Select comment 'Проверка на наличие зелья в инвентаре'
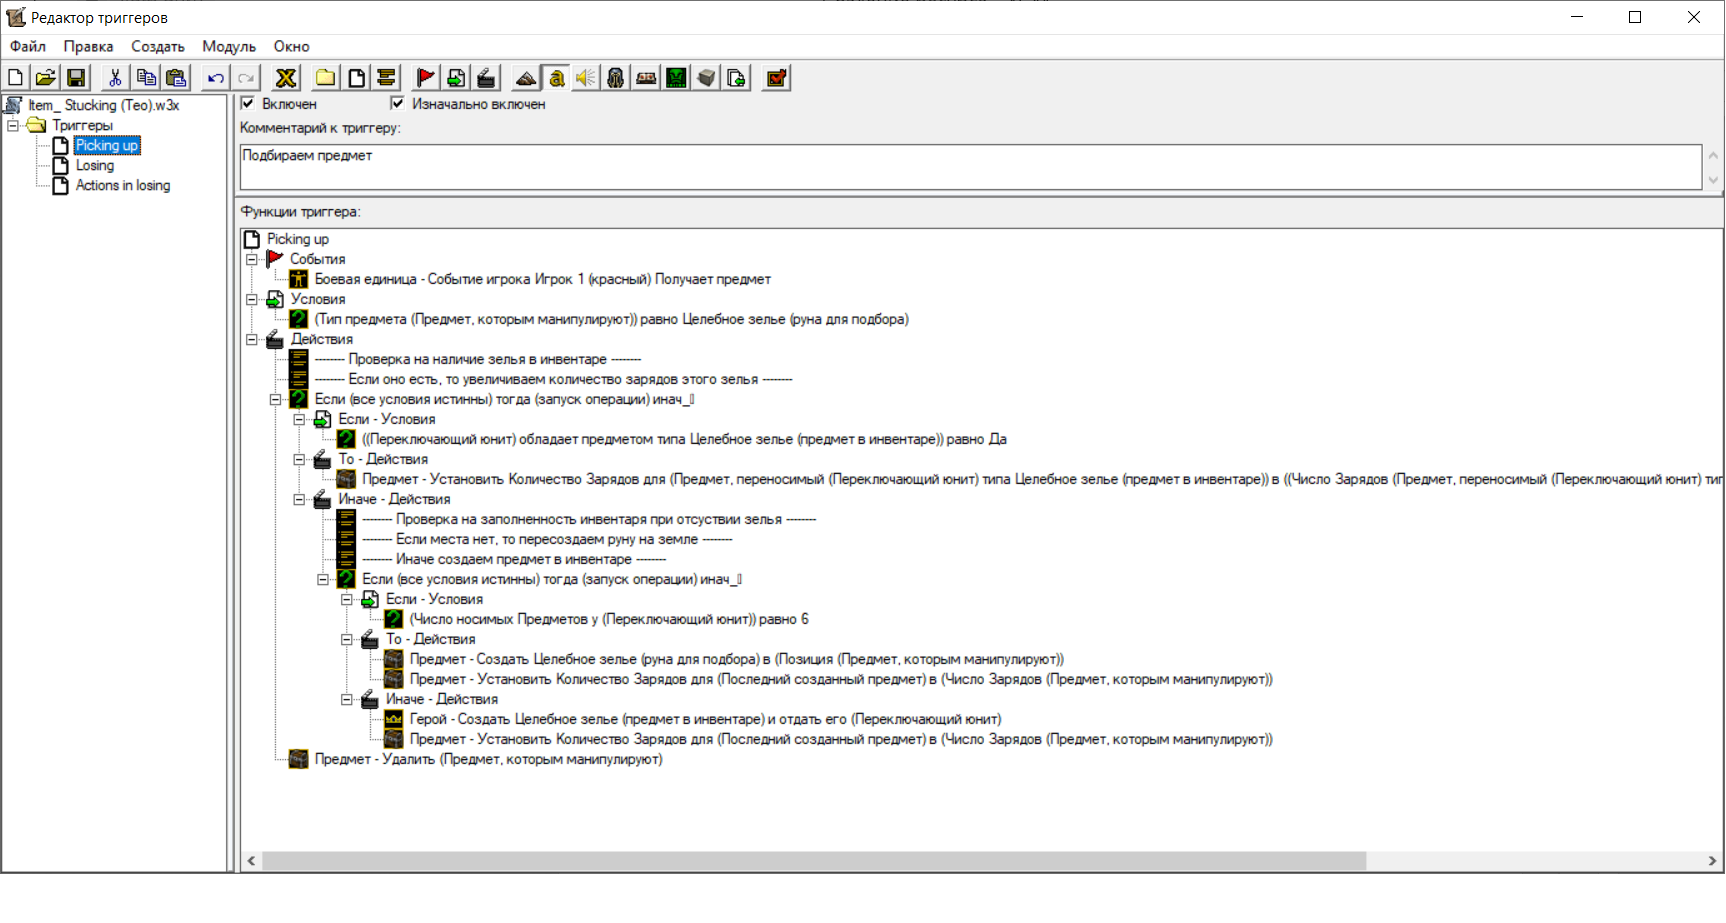This screenshot has width=1726, height=923. pyautogui.click(x=478, y=359)
